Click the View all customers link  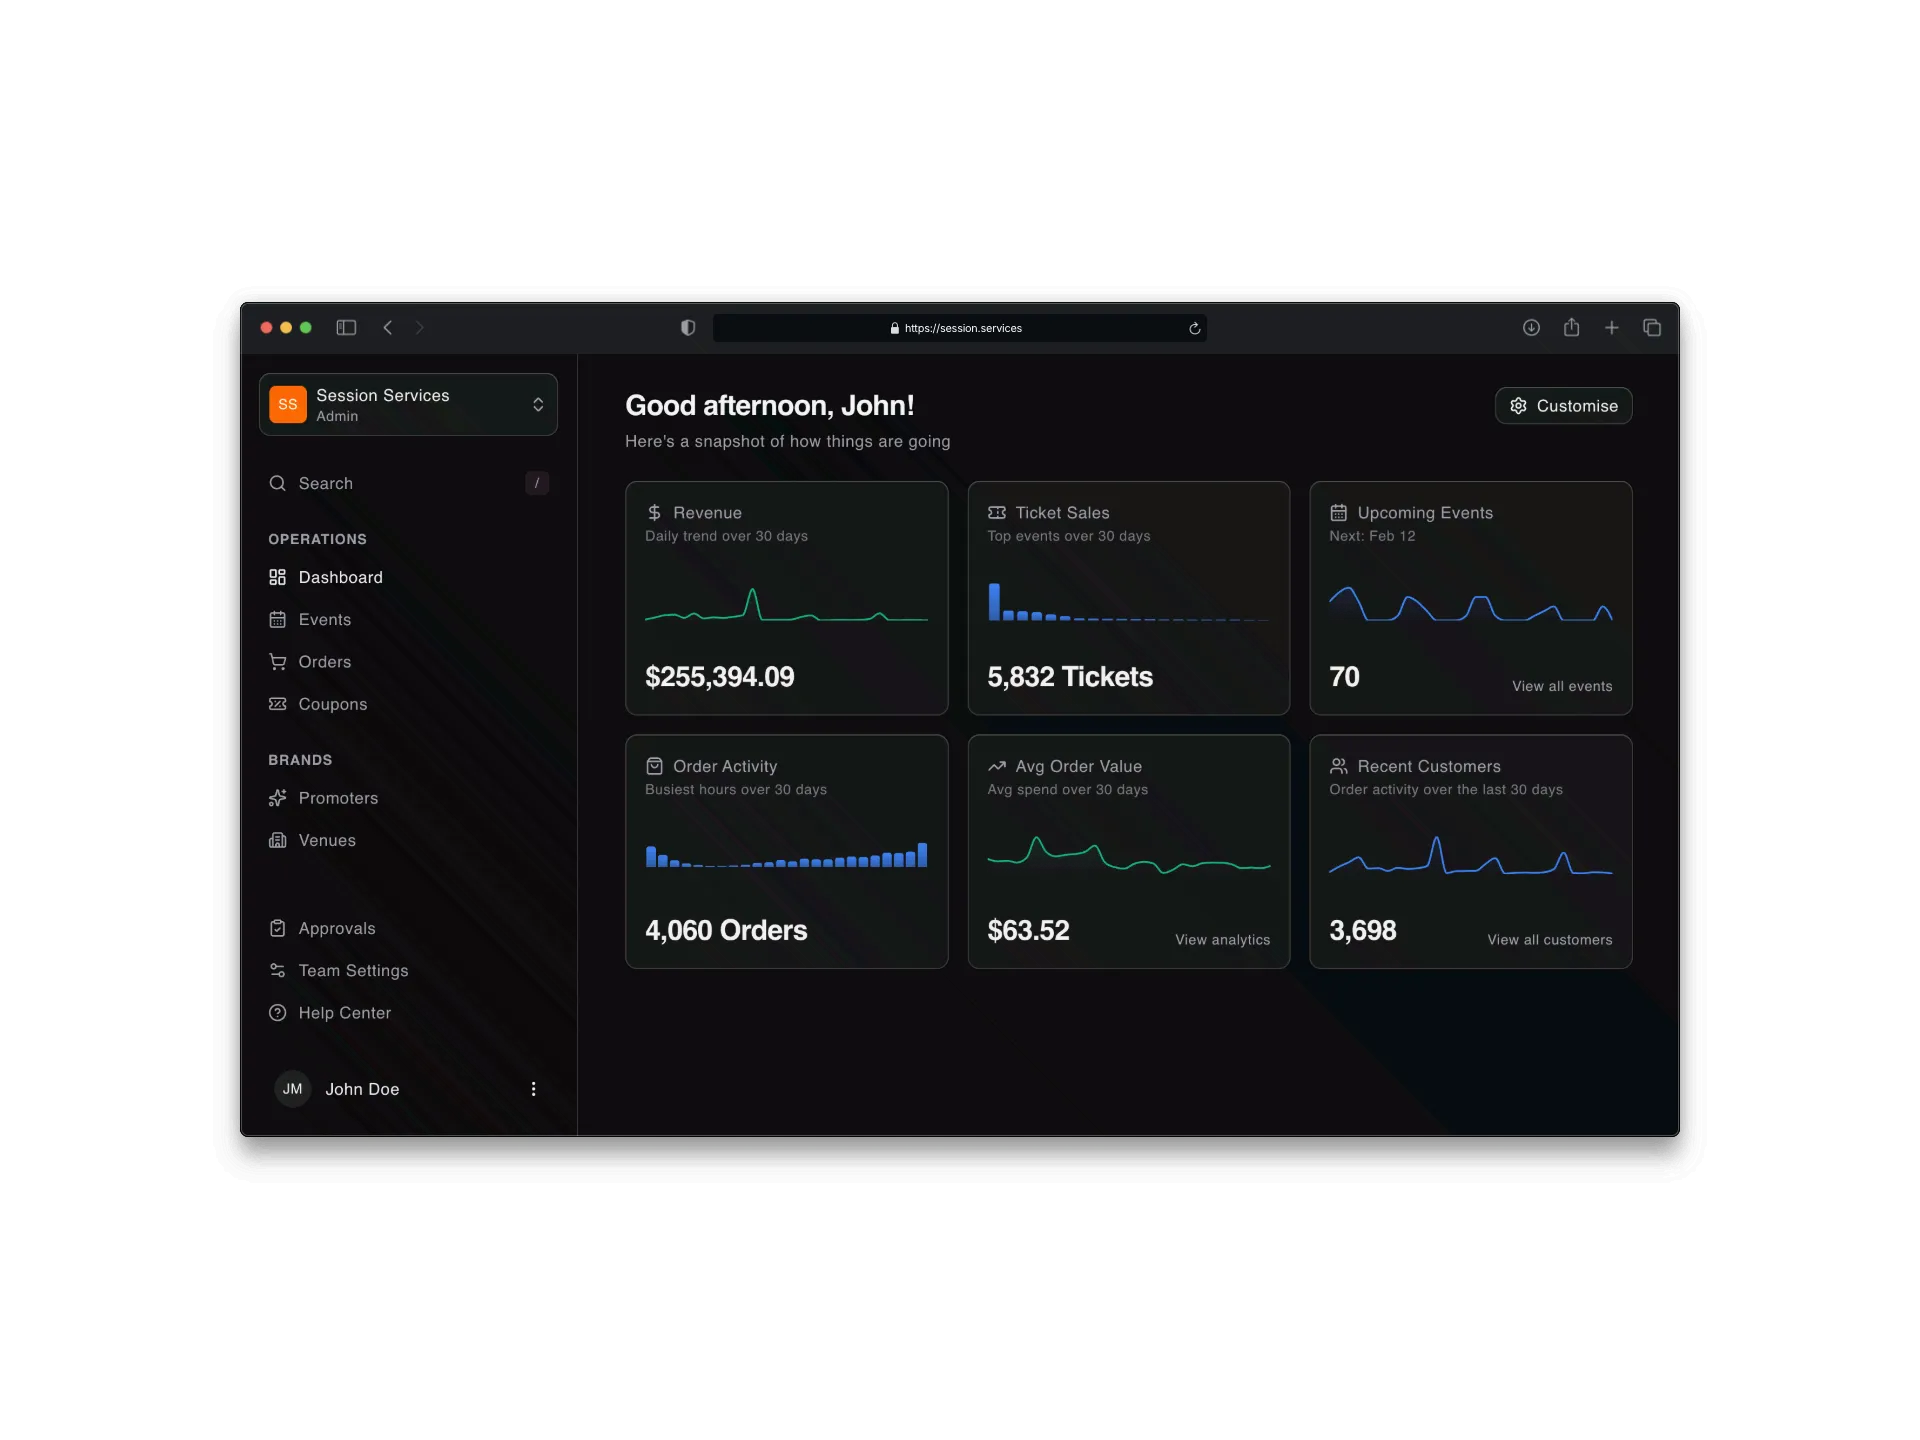pyautogui.click(x=1549, y=940)
